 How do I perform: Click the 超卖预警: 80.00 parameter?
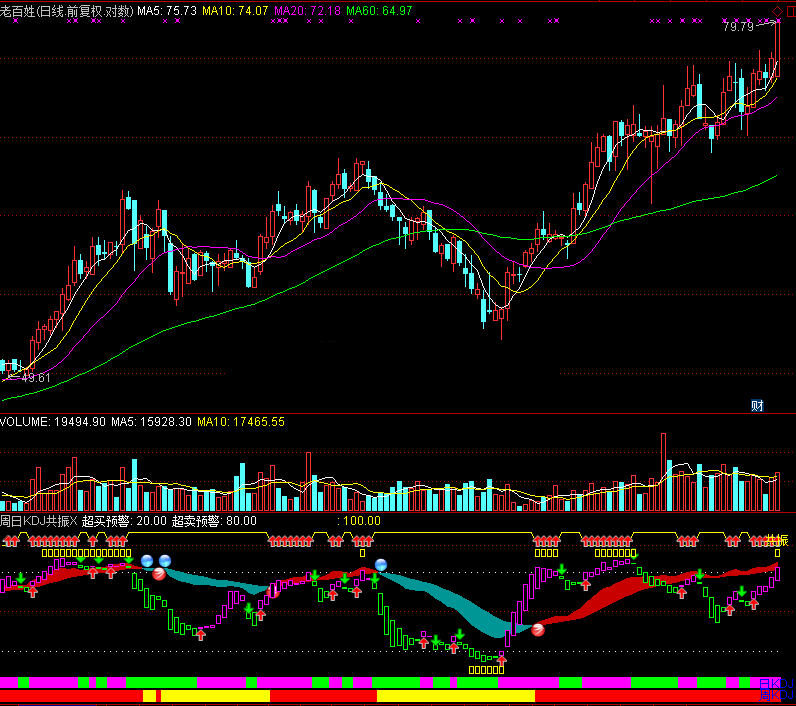pos(214,521)
